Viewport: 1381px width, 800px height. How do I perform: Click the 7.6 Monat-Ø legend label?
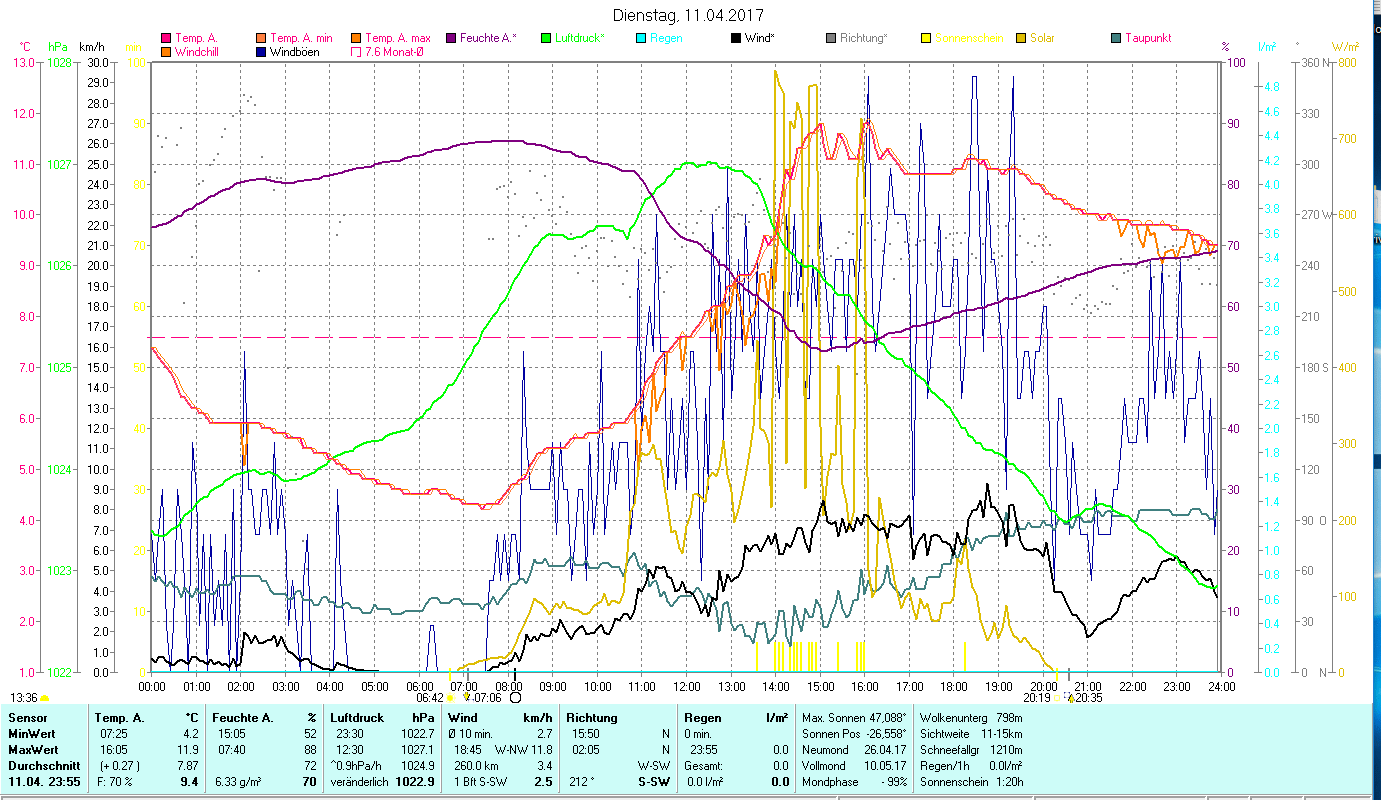(397, 52)
